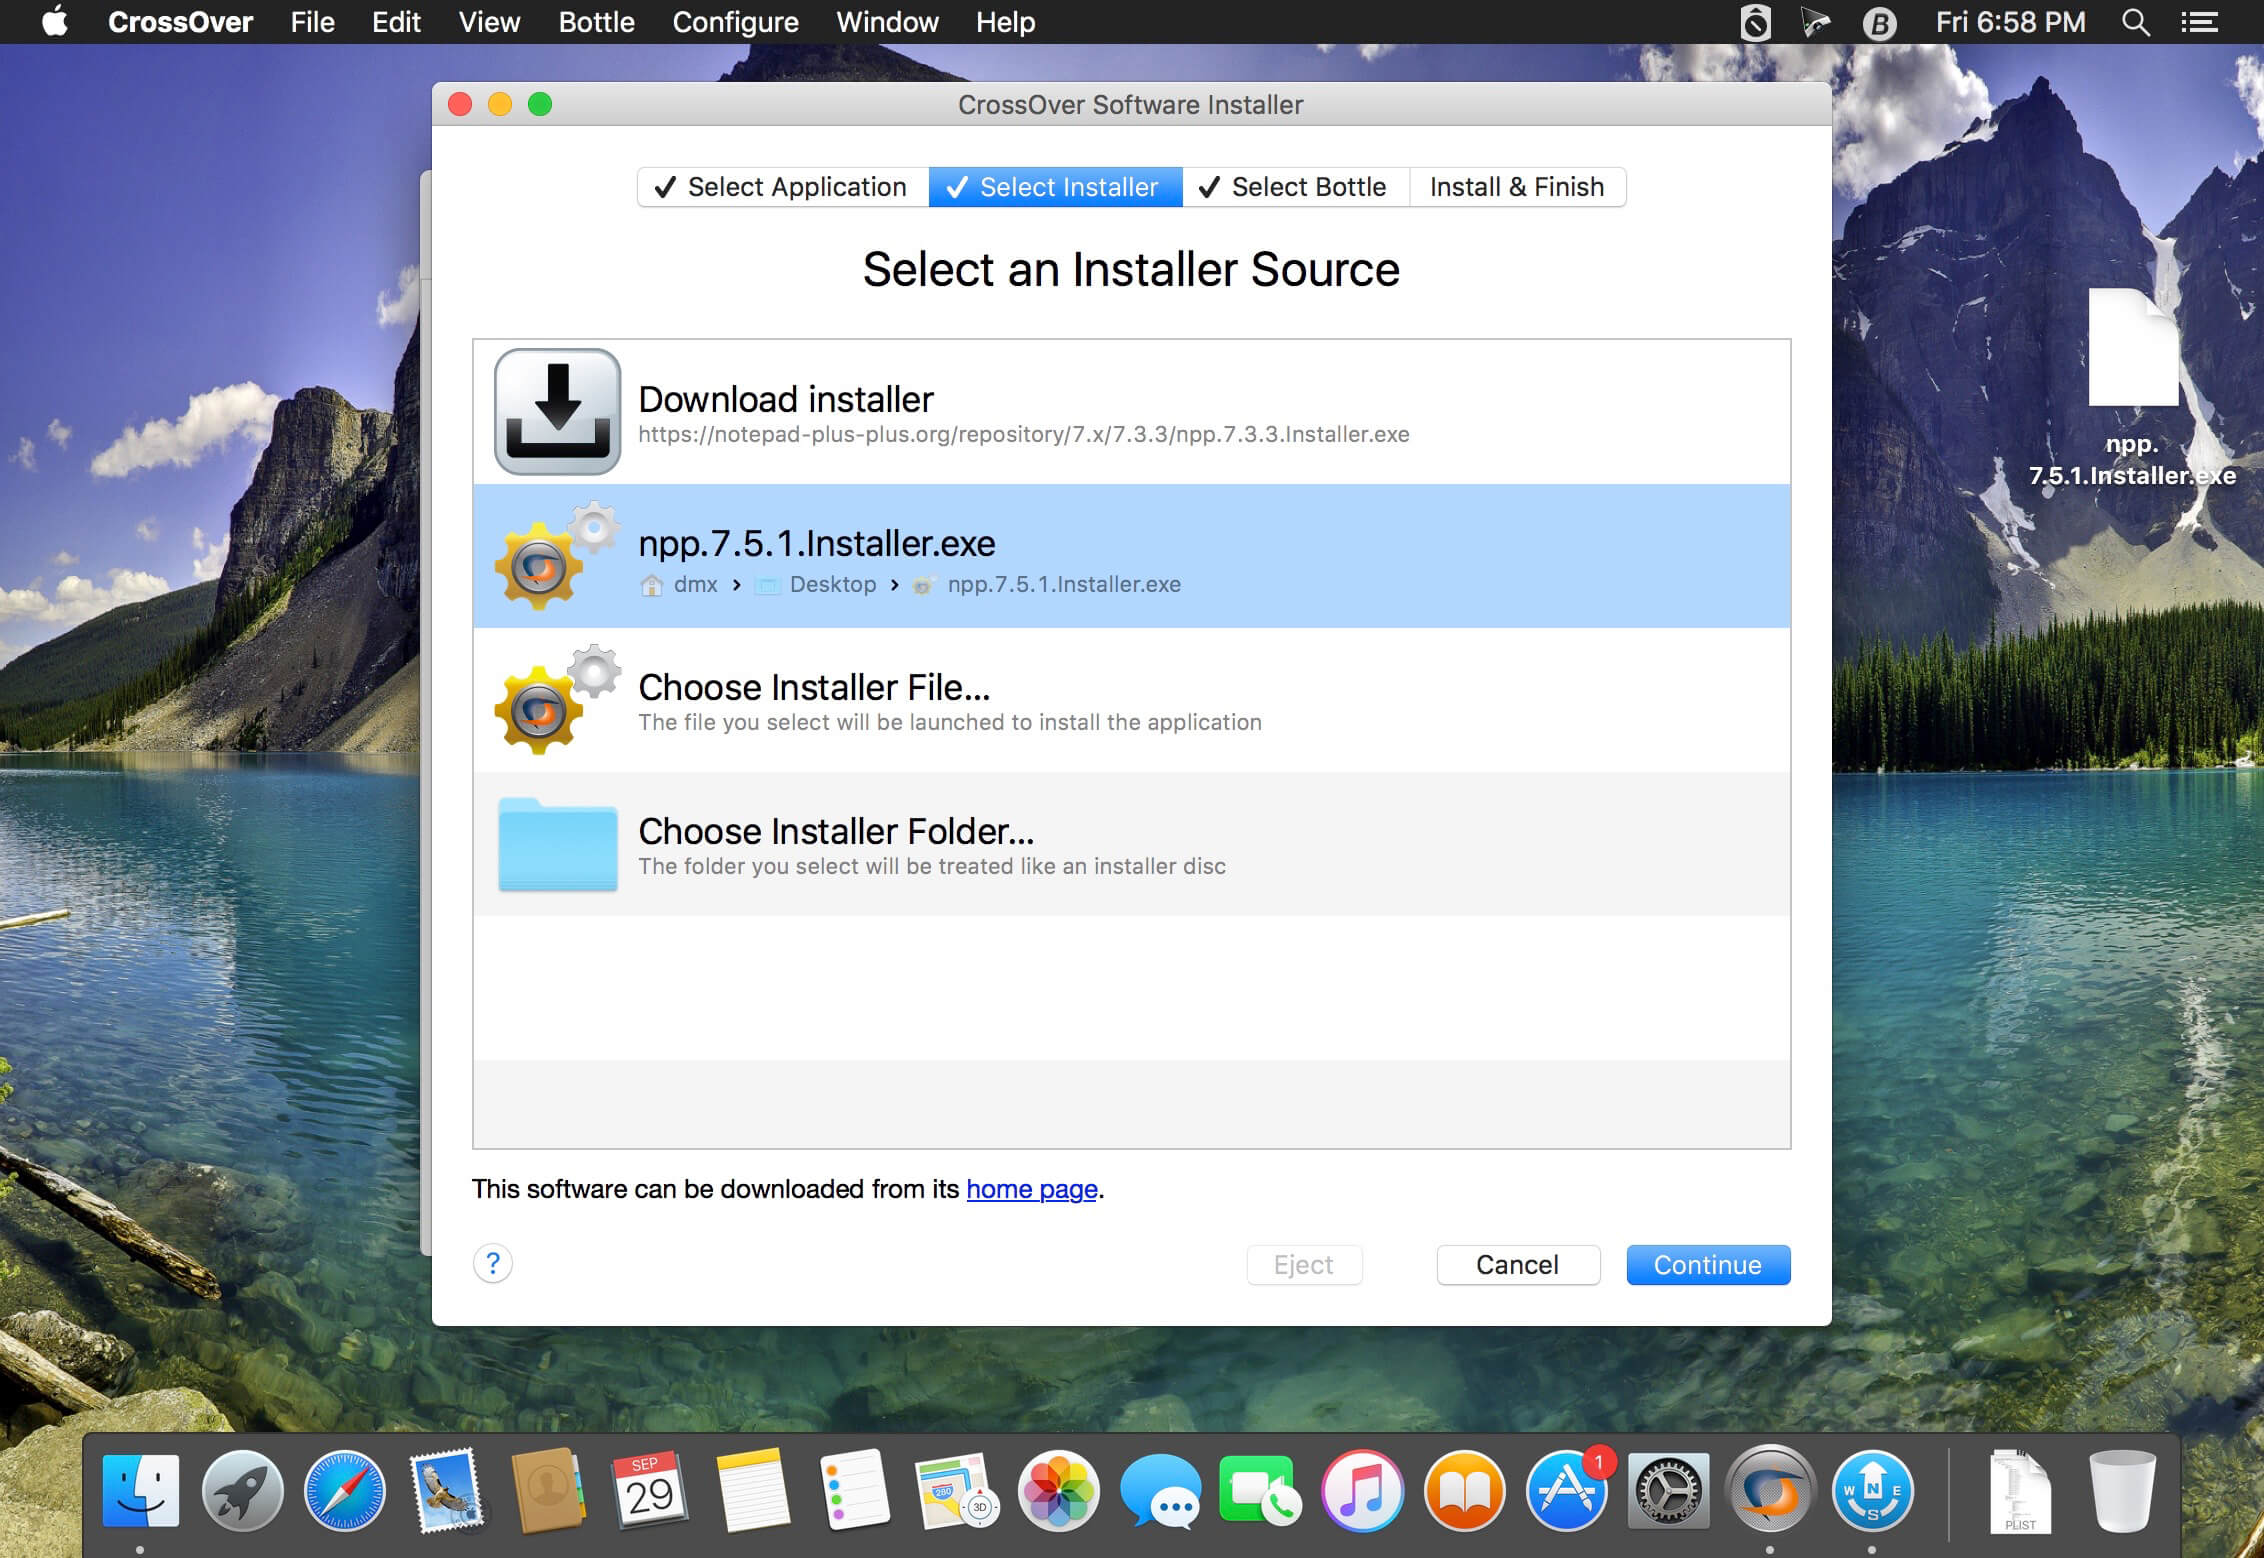The width and height of the screenshot is (2264, 1558).
Task: Open the help question mark button
Action: point(493,1264)
